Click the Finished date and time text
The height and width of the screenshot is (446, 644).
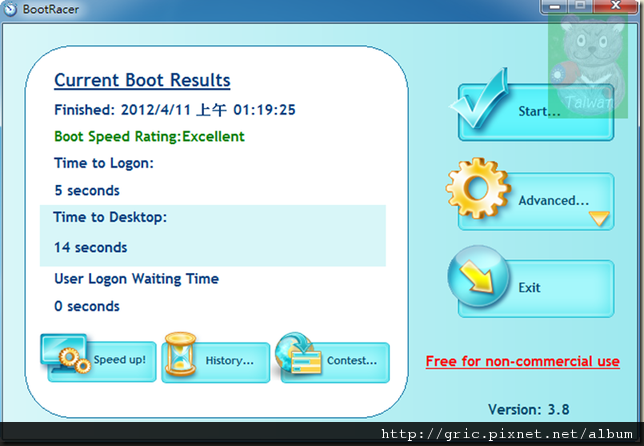click(175, 110)
